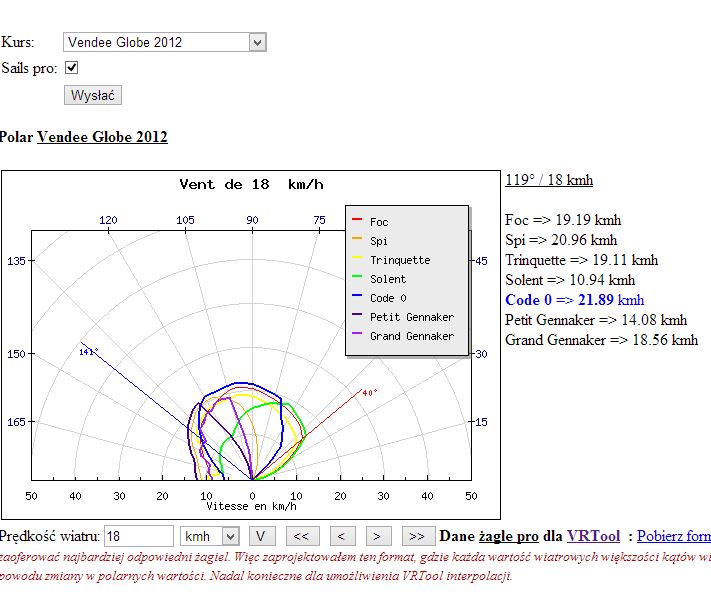Toggle the Sails pro checkbox
The image size is (711, 602).
(x=71, y=68)
